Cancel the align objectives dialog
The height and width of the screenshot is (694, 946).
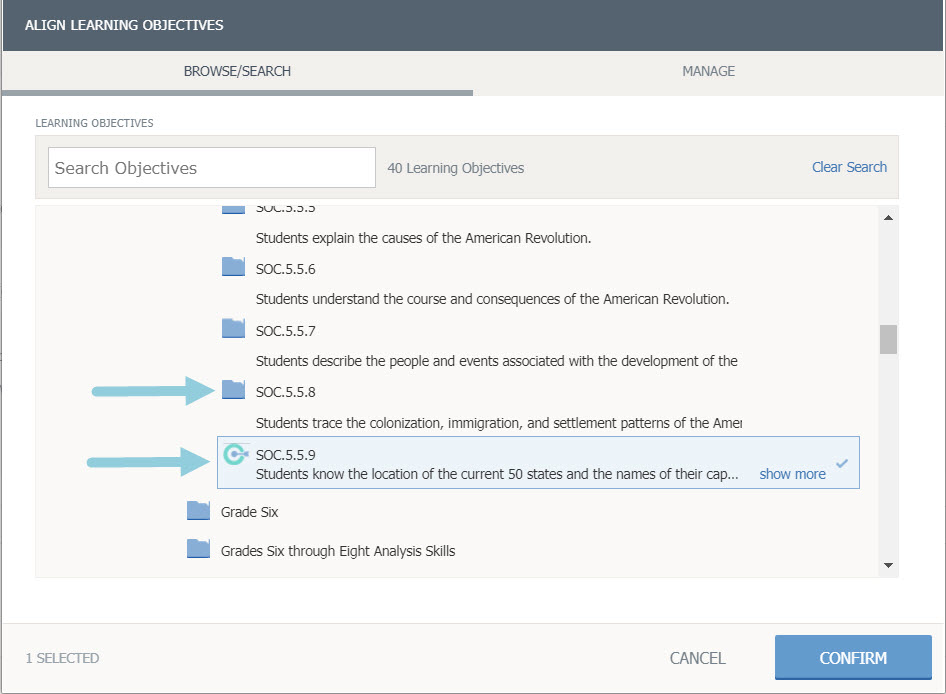[697, 658]
